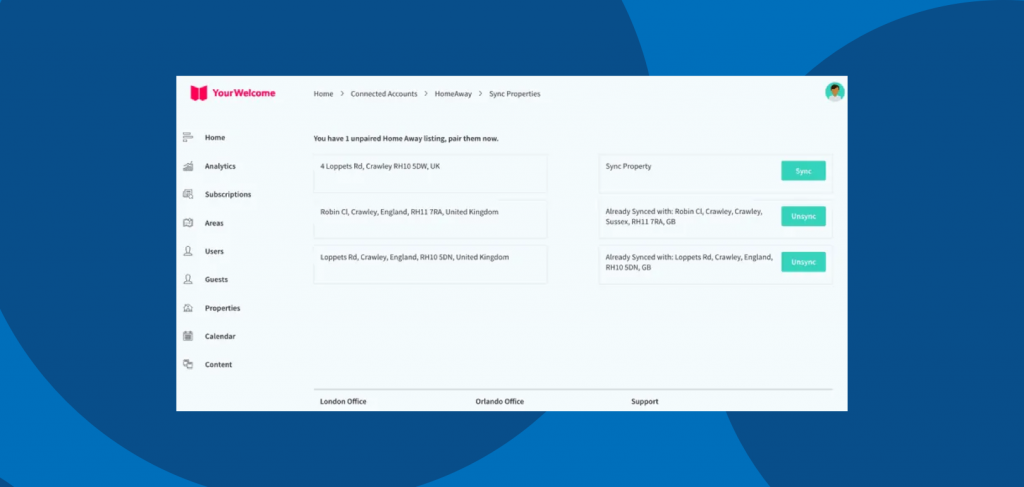Image resolution: width=1024 pixels, height=487 pixels.
Task: Click the Home sidebar icon
Action: coord(187,137)
